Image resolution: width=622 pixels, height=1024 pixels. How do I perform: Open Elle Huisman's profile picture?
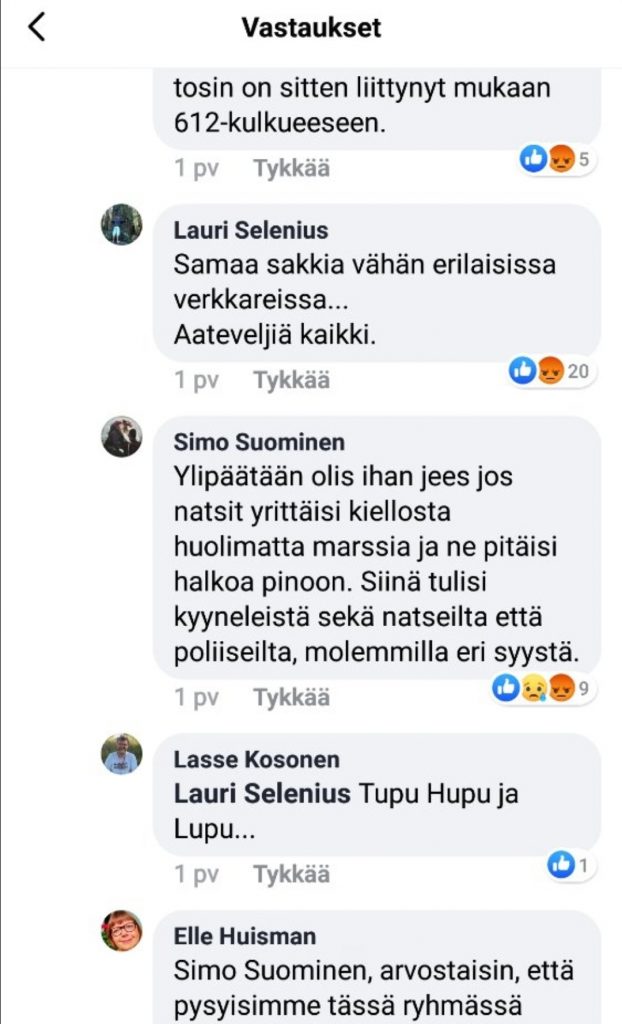point(122,930)
